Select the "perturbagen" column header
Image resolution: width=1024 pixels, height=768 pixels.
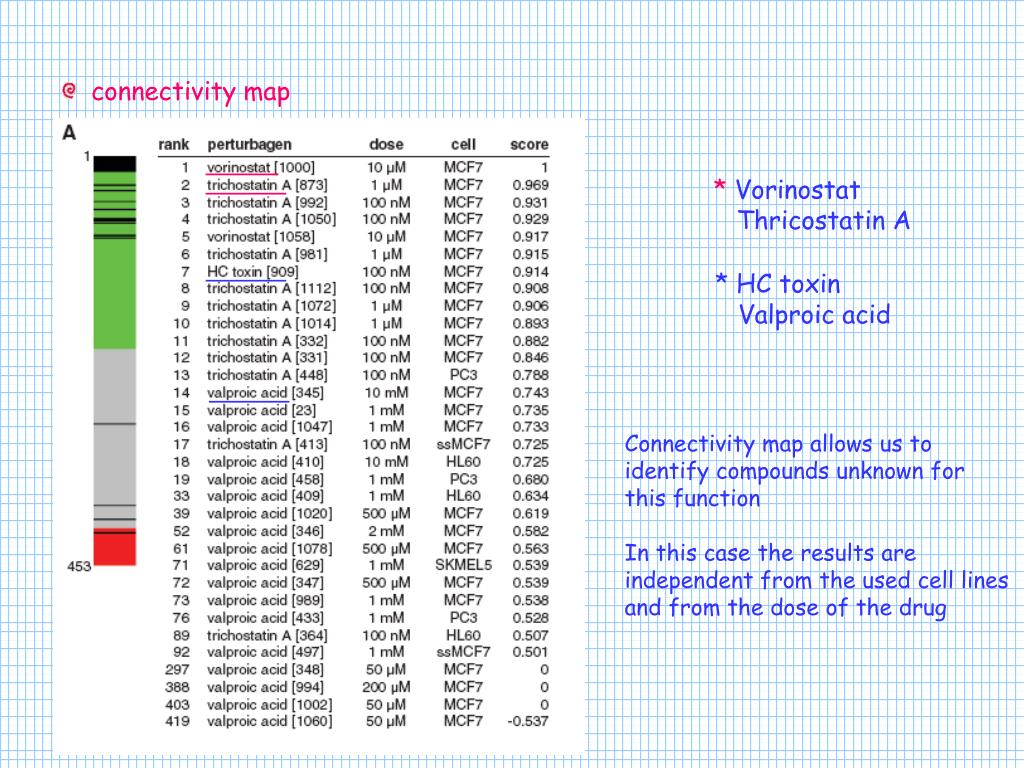click(x=249, y=144)
